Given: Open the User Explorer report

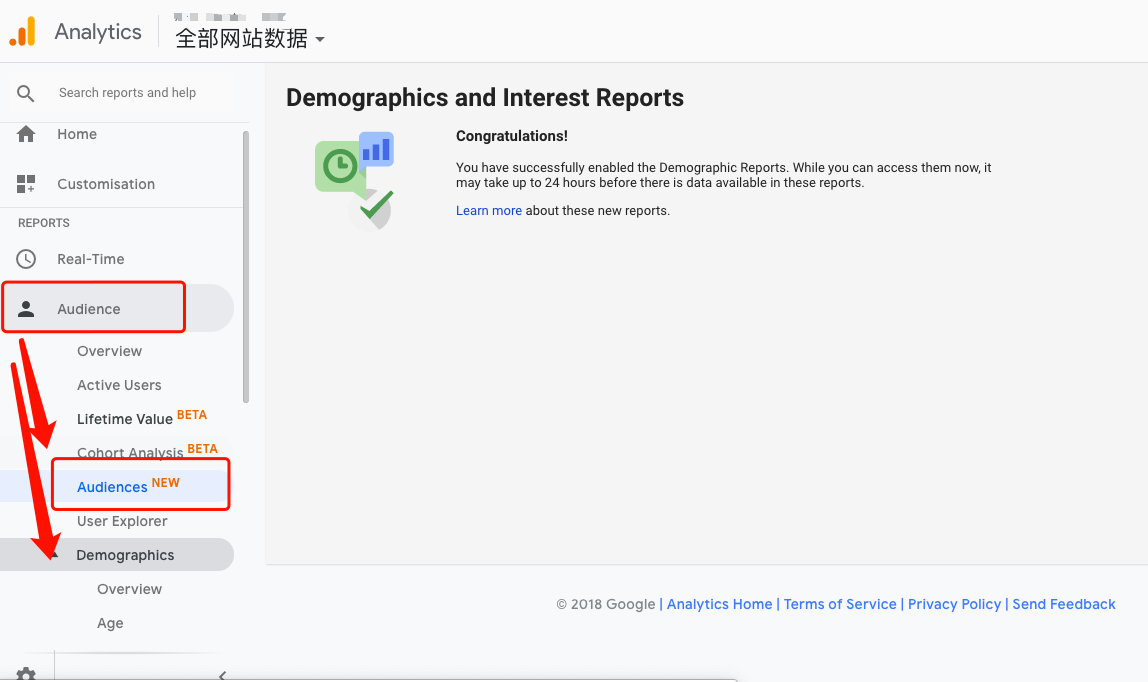Looking at the screenshot, I should [122, 521].
